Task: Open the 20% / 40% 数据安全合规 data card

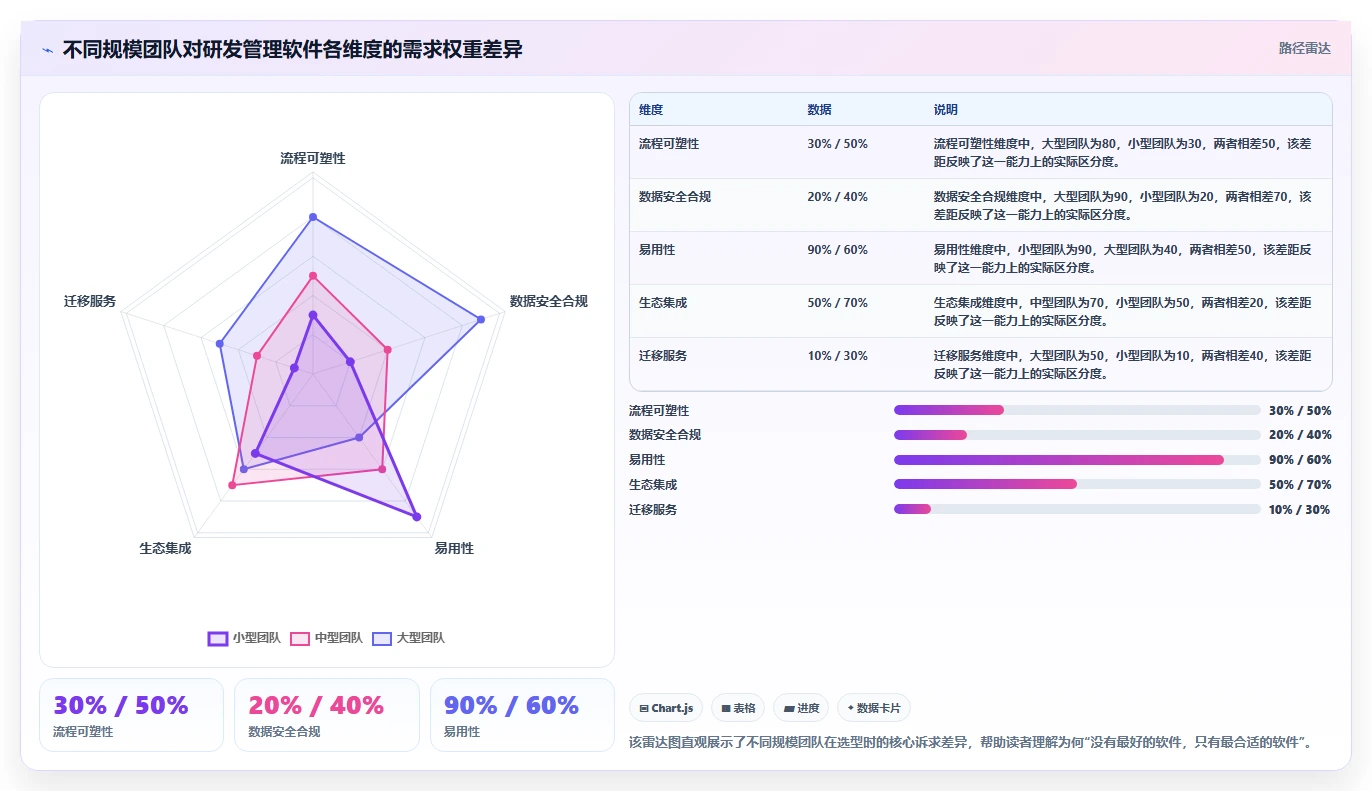Action: point(327,715)
